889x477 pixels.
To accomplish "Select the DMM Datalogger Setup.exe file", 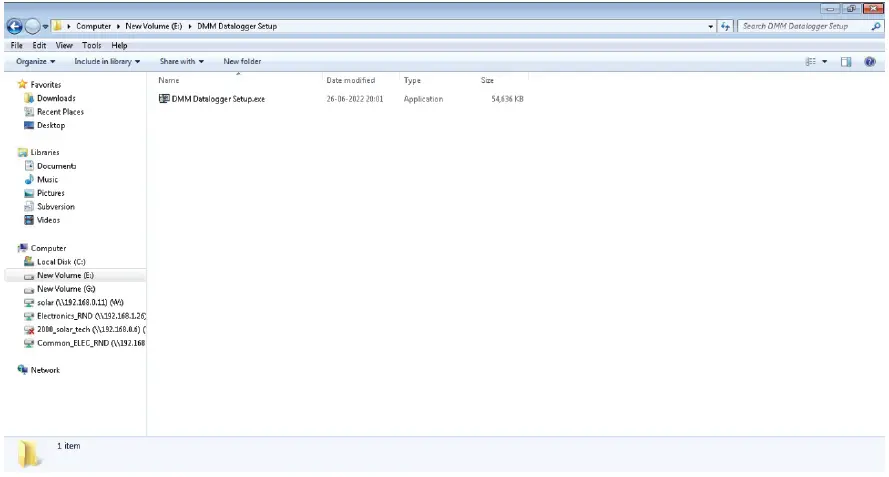I will [x=218, y=99].
